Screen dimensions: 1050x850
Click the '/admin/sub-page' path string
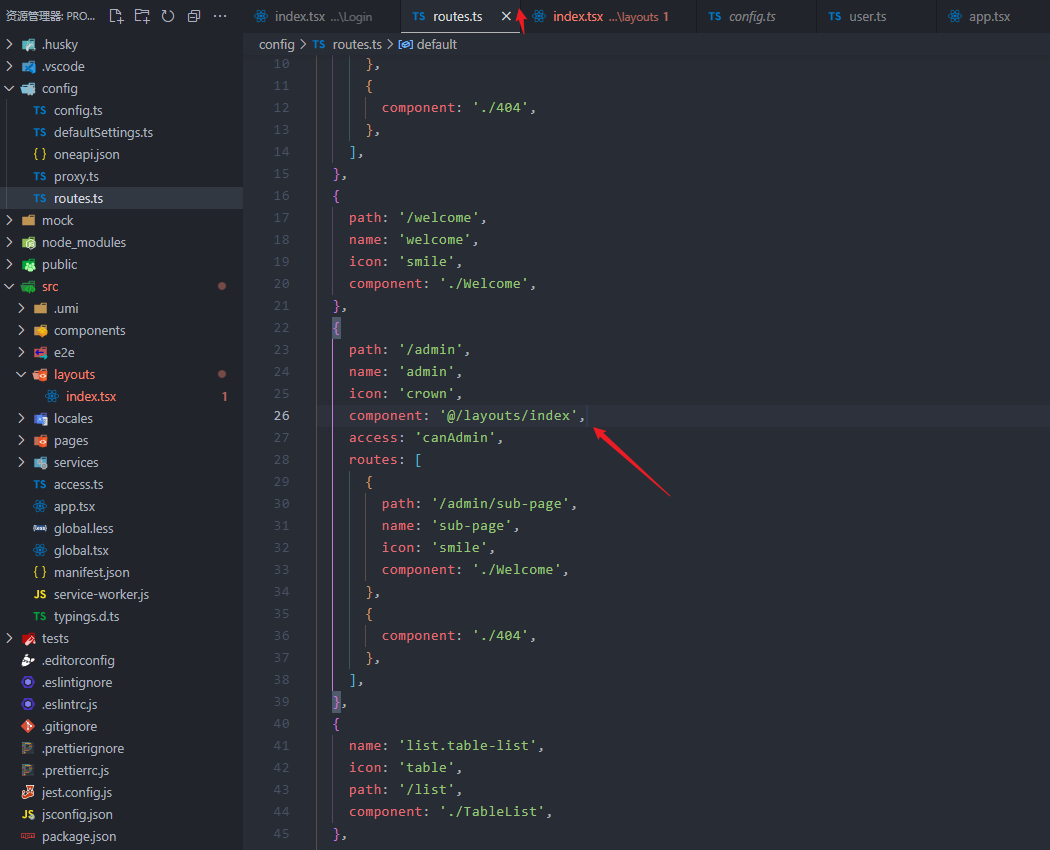501,504
